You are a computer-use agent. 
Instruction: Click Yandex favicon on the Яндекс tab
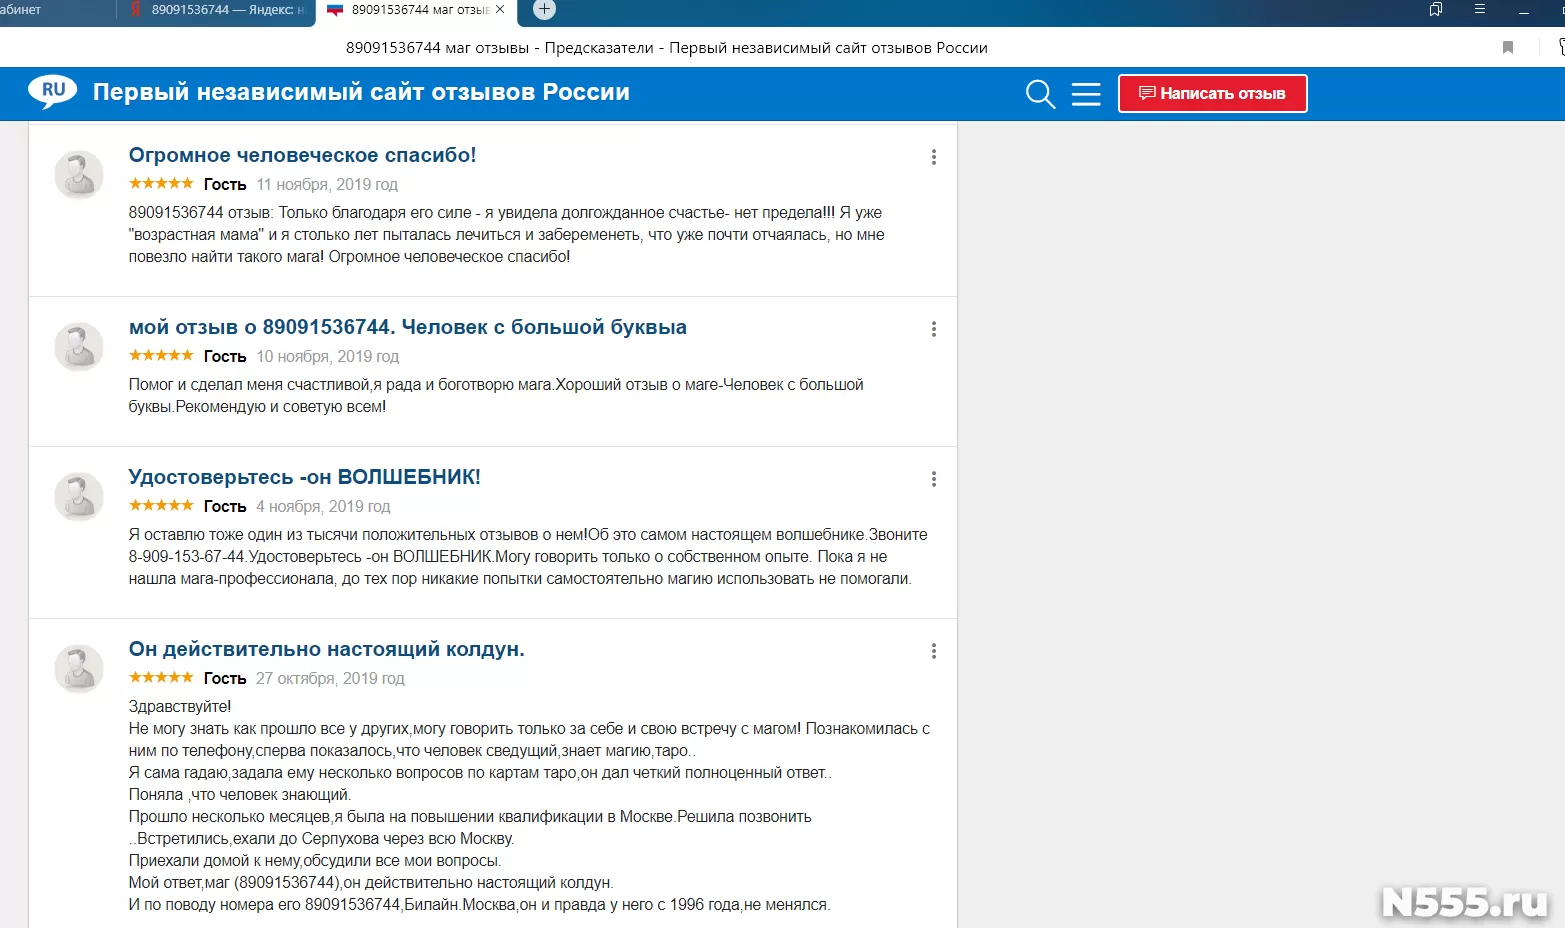coord(137,9)
